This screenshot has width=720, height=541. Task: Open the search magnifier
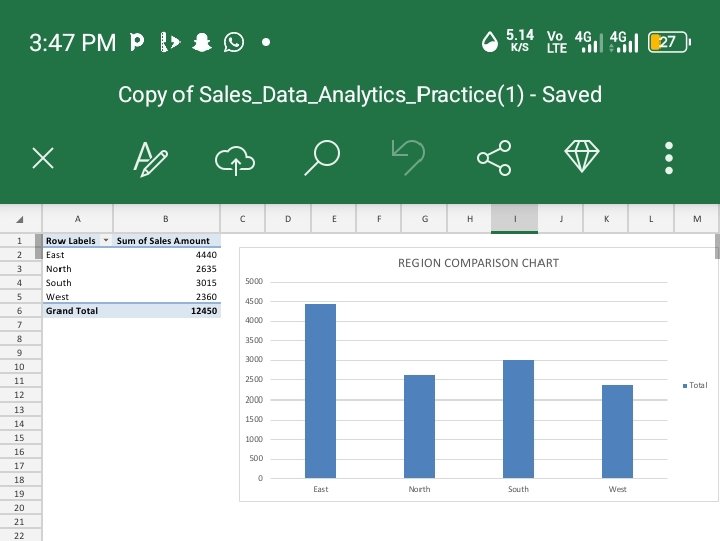[x=322, y=158]
